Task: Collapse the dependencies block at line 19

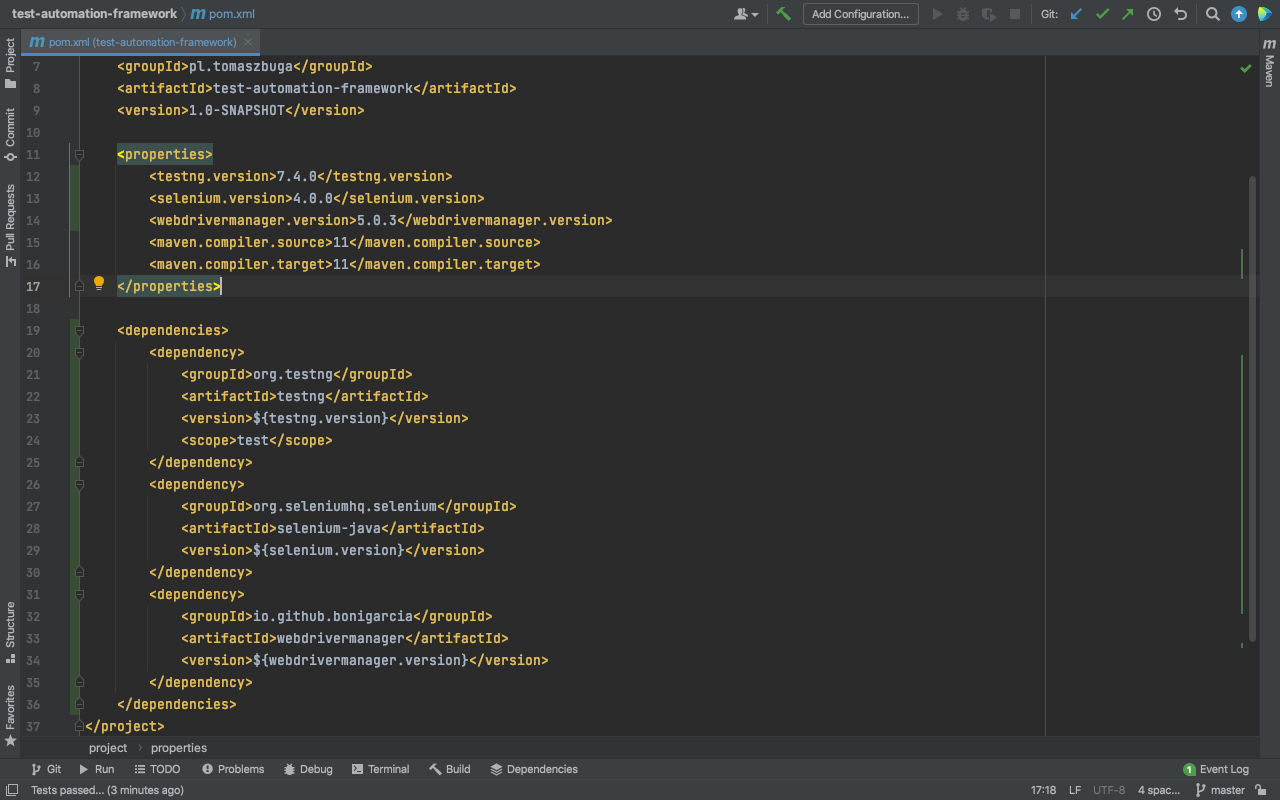Action: (x=79, y=330)
